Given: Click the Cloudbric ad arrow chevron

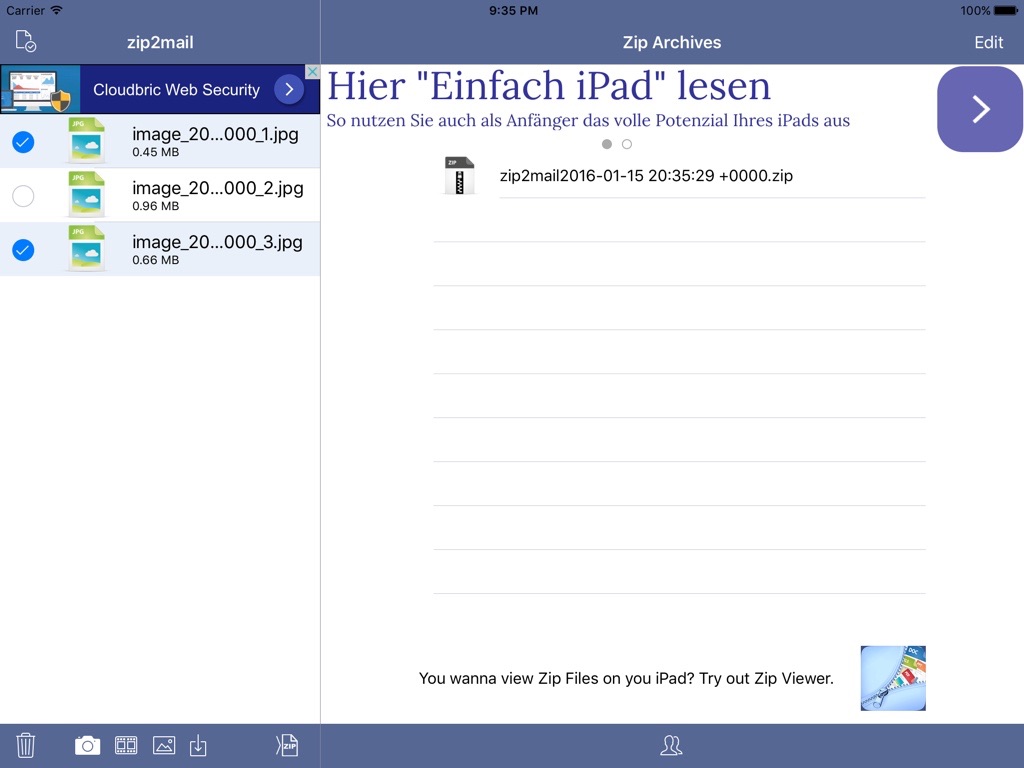Looking at the screenshot, I should coord(289,89).
